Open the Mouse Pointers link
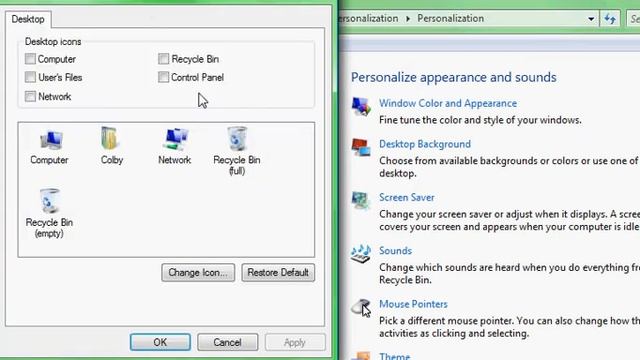Image resolution: width=640 pixels, height=360 pixels. (x=413, y=304)
